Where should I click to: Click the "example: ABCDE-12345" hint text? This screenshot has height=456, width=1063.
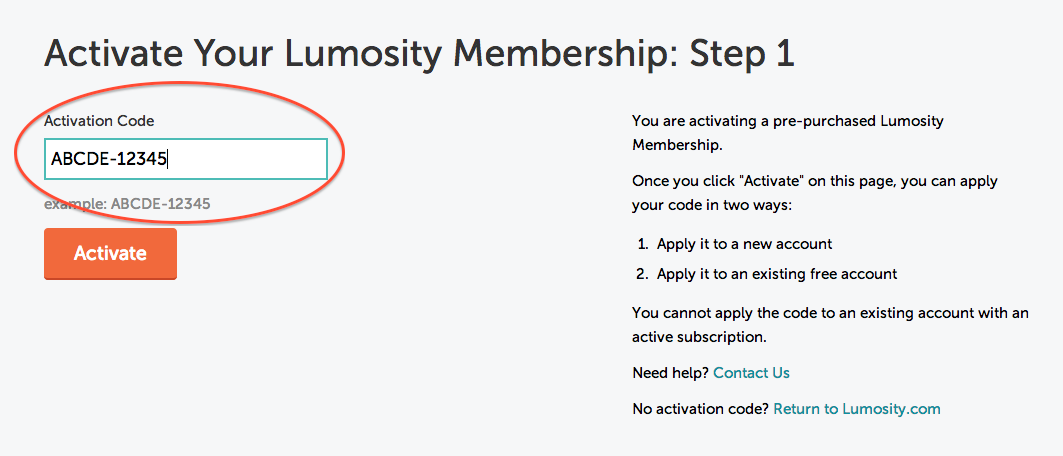(127, 204)
